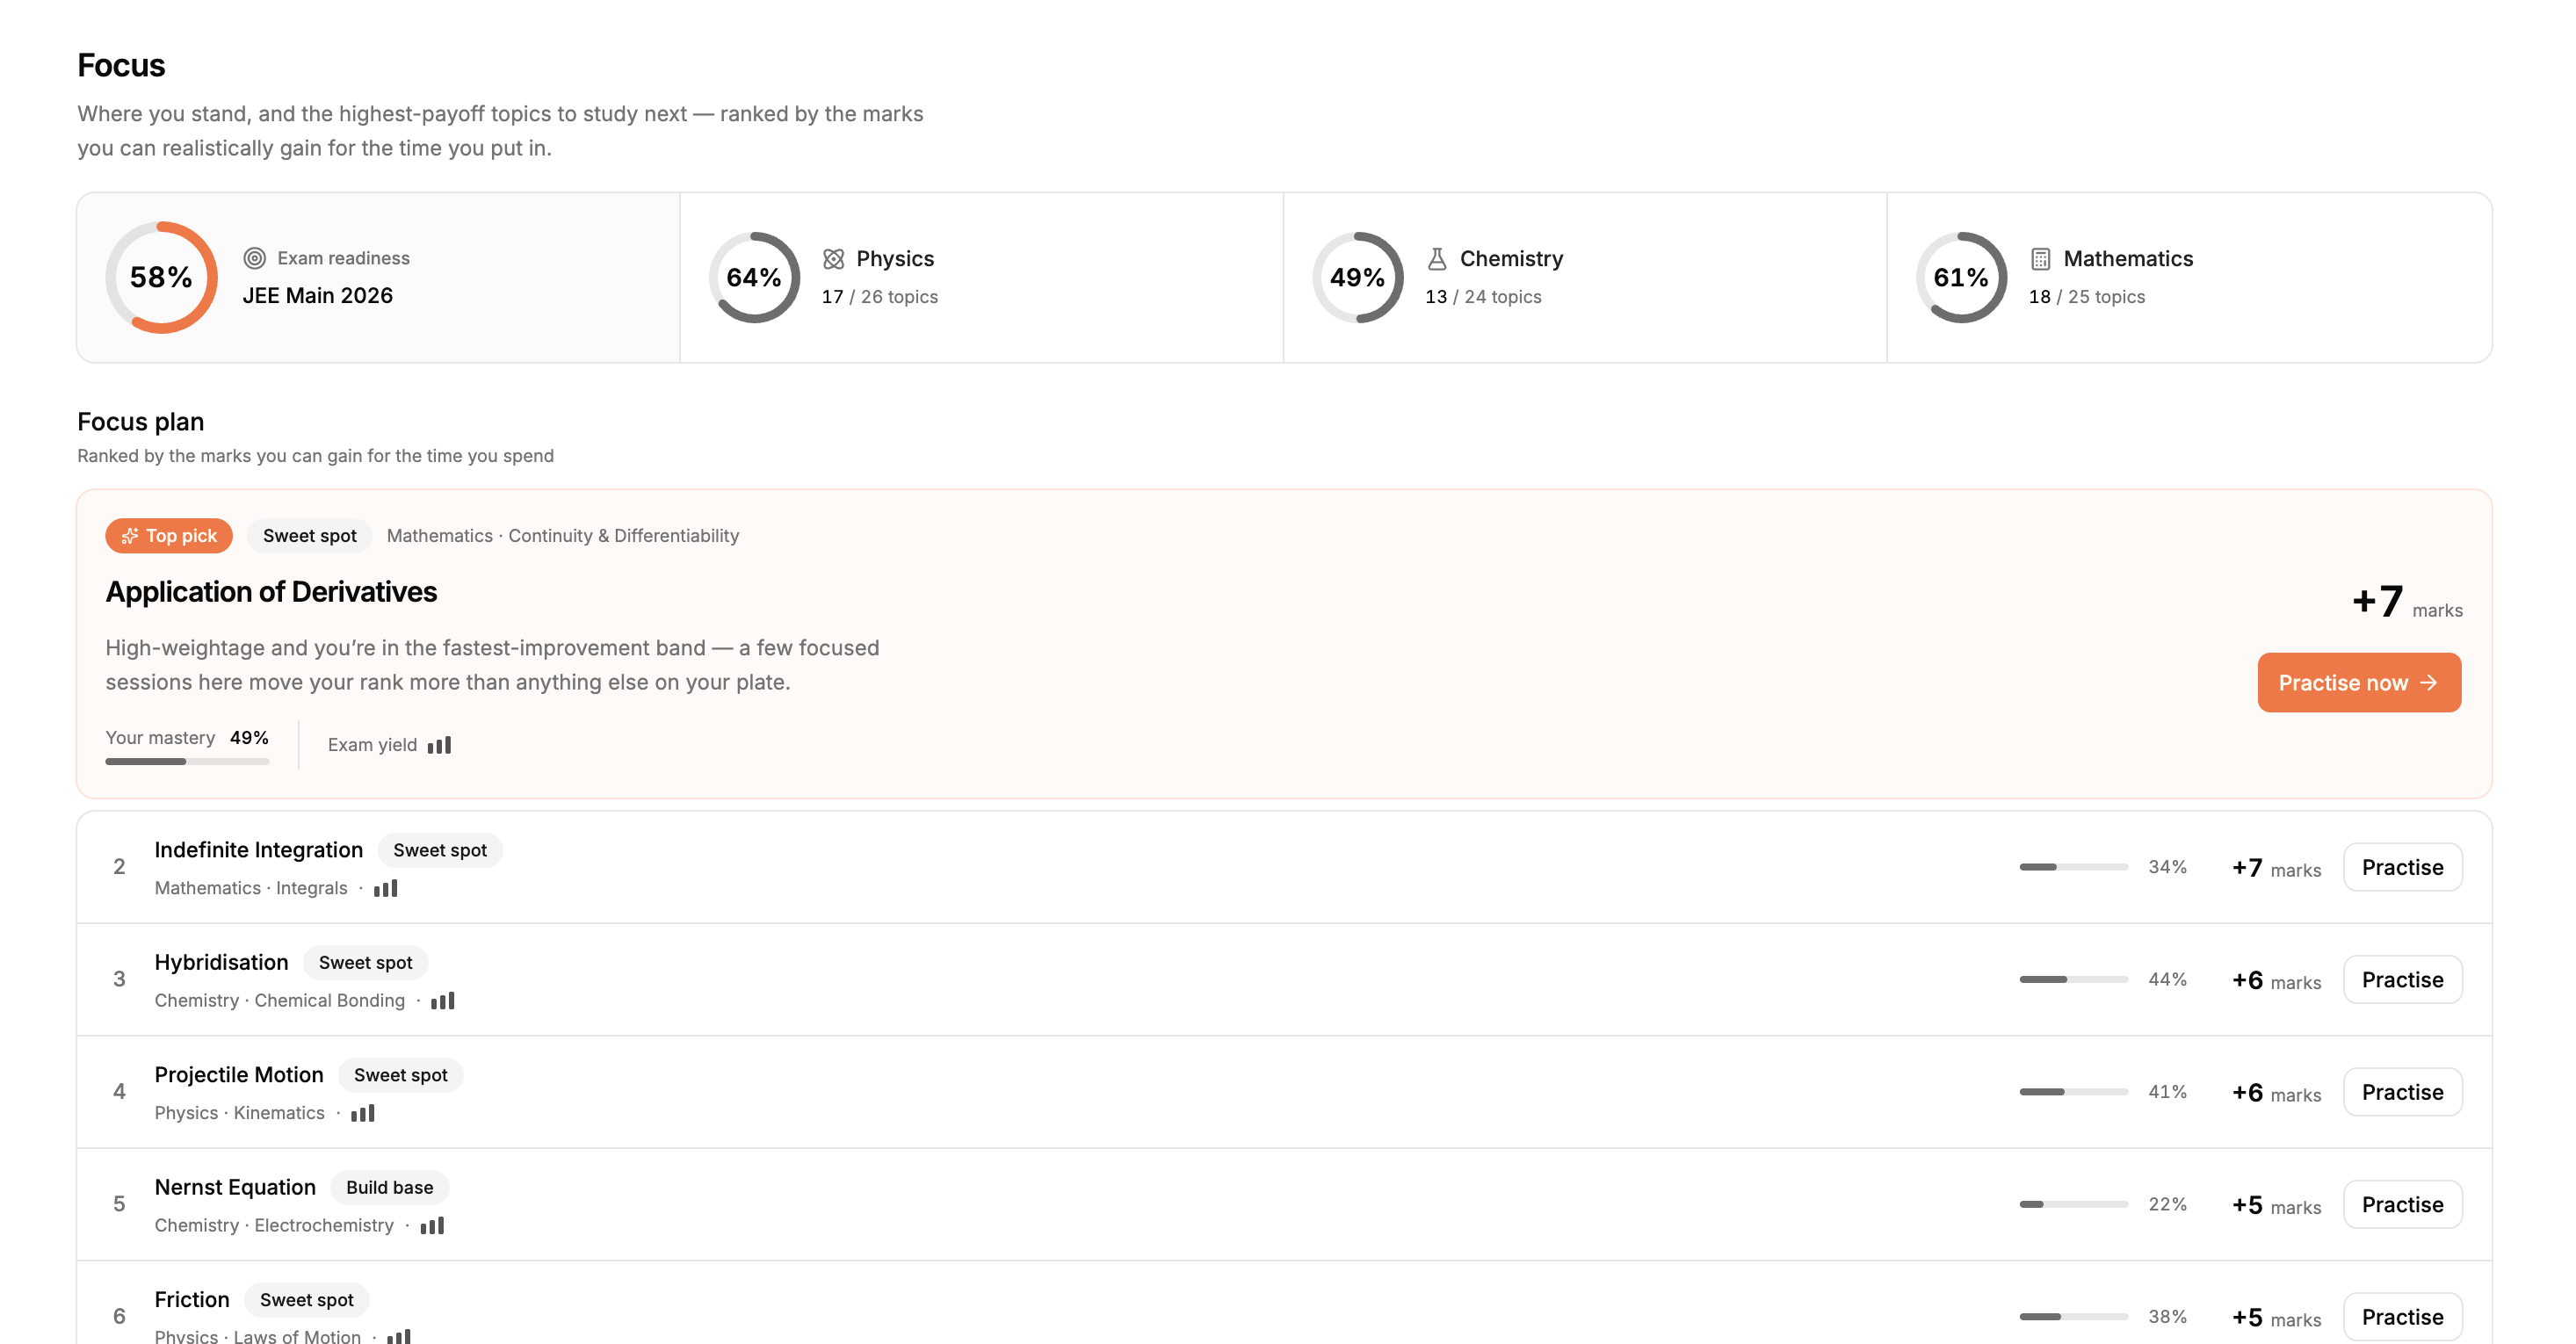Click the 58% exam readiness ring
This screenshot has width=2576, height=1344.
click(x=161, y=277)
